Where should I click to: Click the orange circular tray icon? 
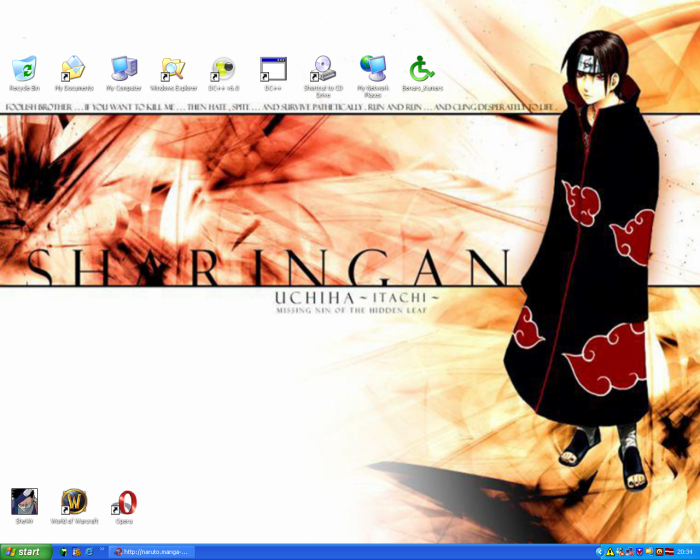659,552
